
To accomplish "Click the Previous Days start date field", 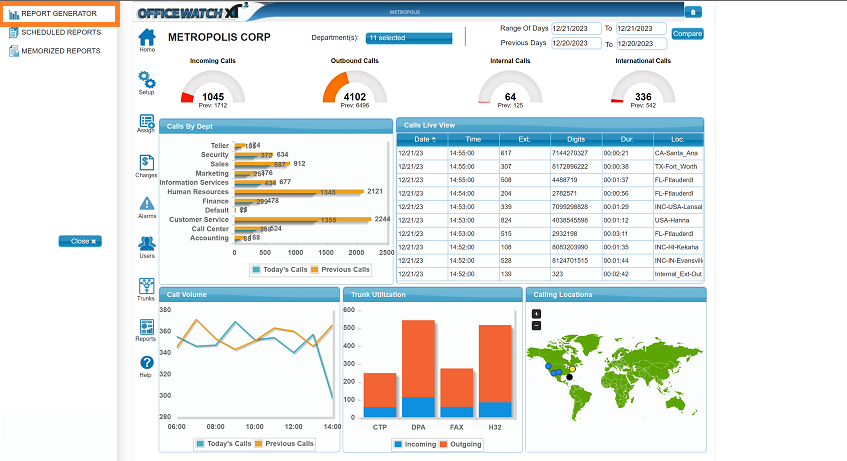I will click(576, 43).
